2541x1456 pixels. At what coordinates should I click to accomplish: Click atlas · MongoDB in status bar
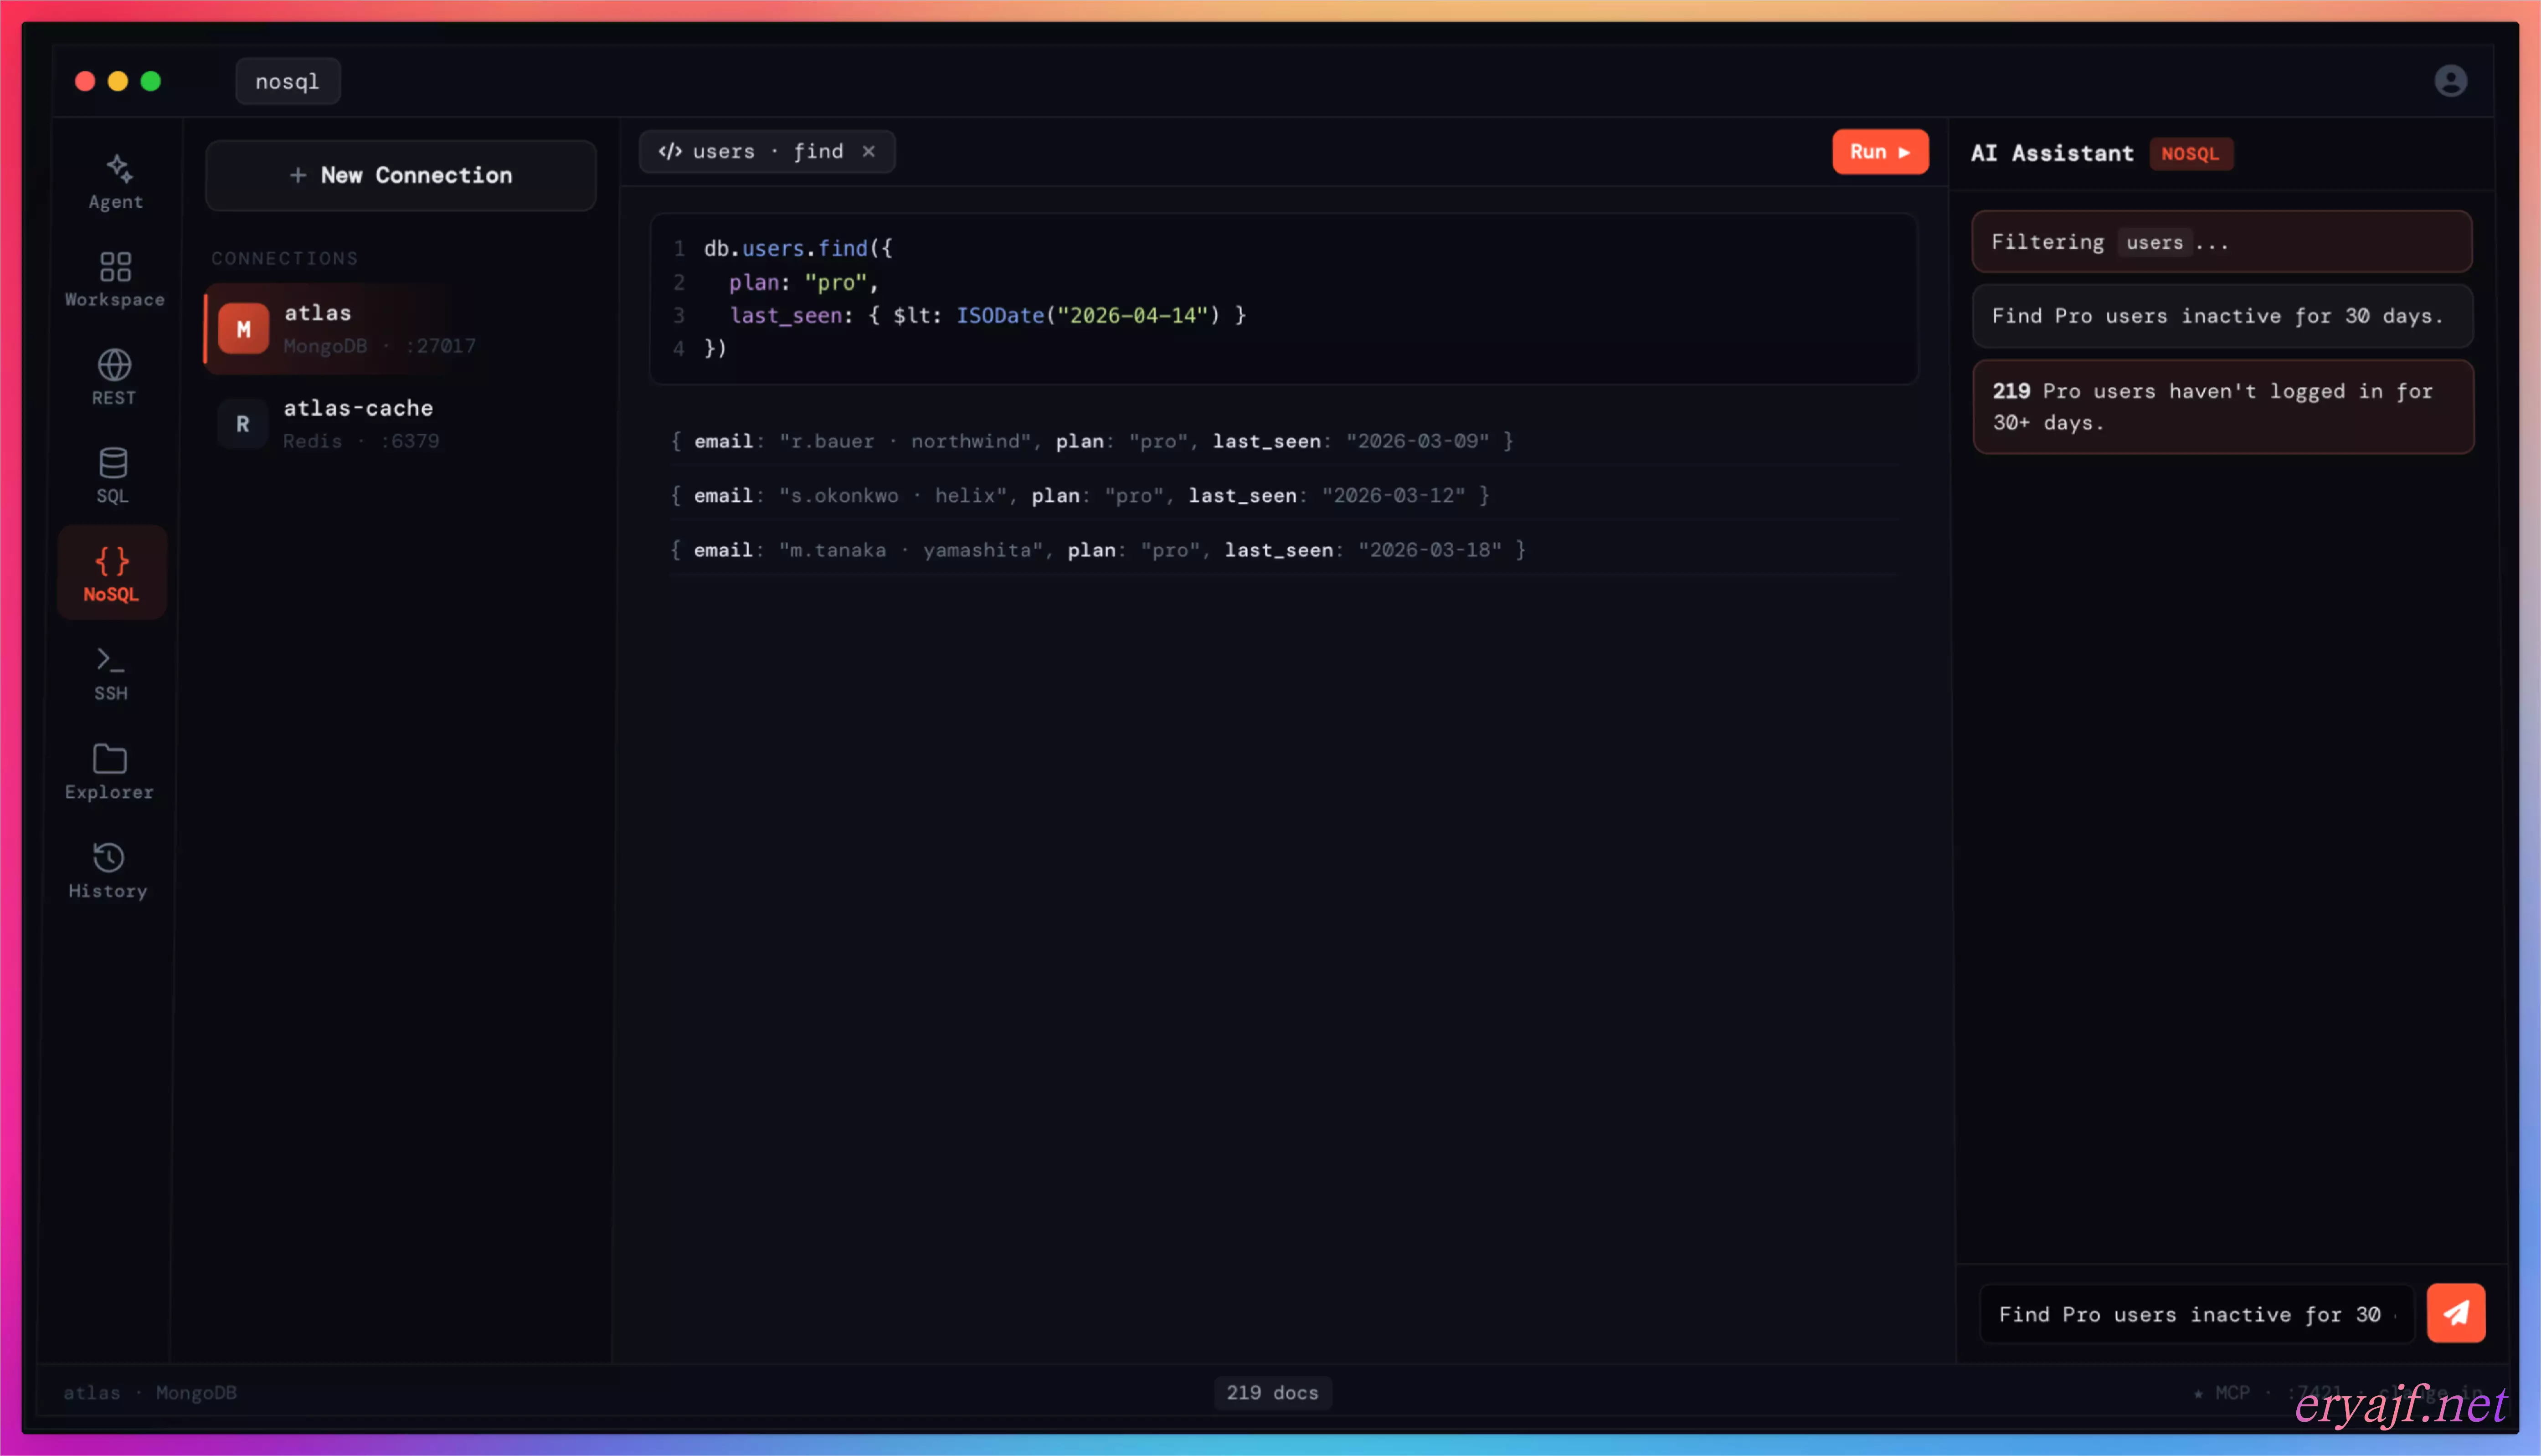pos(150,1392)
